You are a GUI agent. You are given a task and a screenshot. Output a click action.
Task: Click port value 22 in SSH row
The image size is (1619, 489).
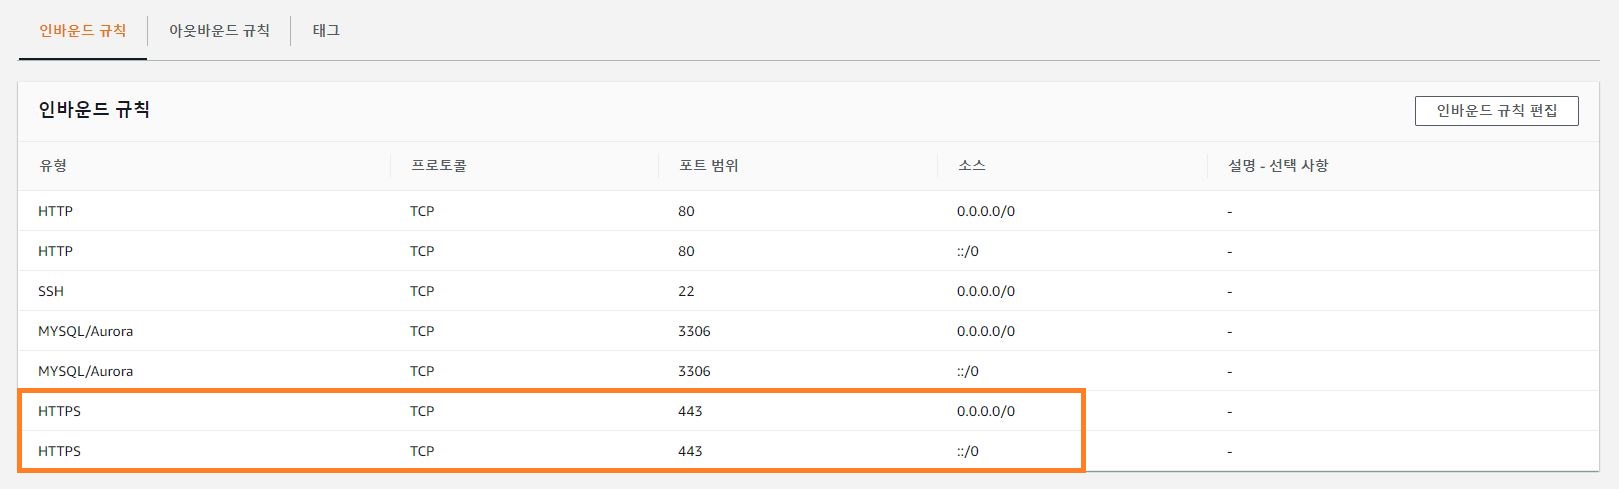pyautogui.click(x=686, y=291)
